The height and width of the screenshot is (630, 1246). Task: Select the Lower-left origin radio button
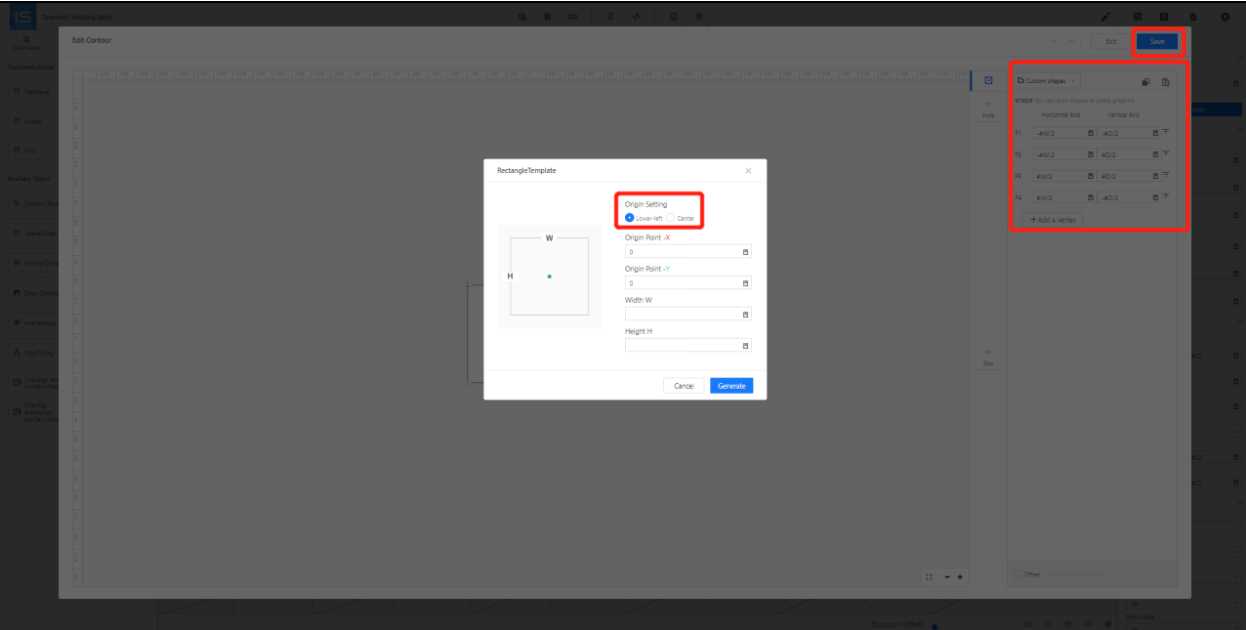click(630, 218)
